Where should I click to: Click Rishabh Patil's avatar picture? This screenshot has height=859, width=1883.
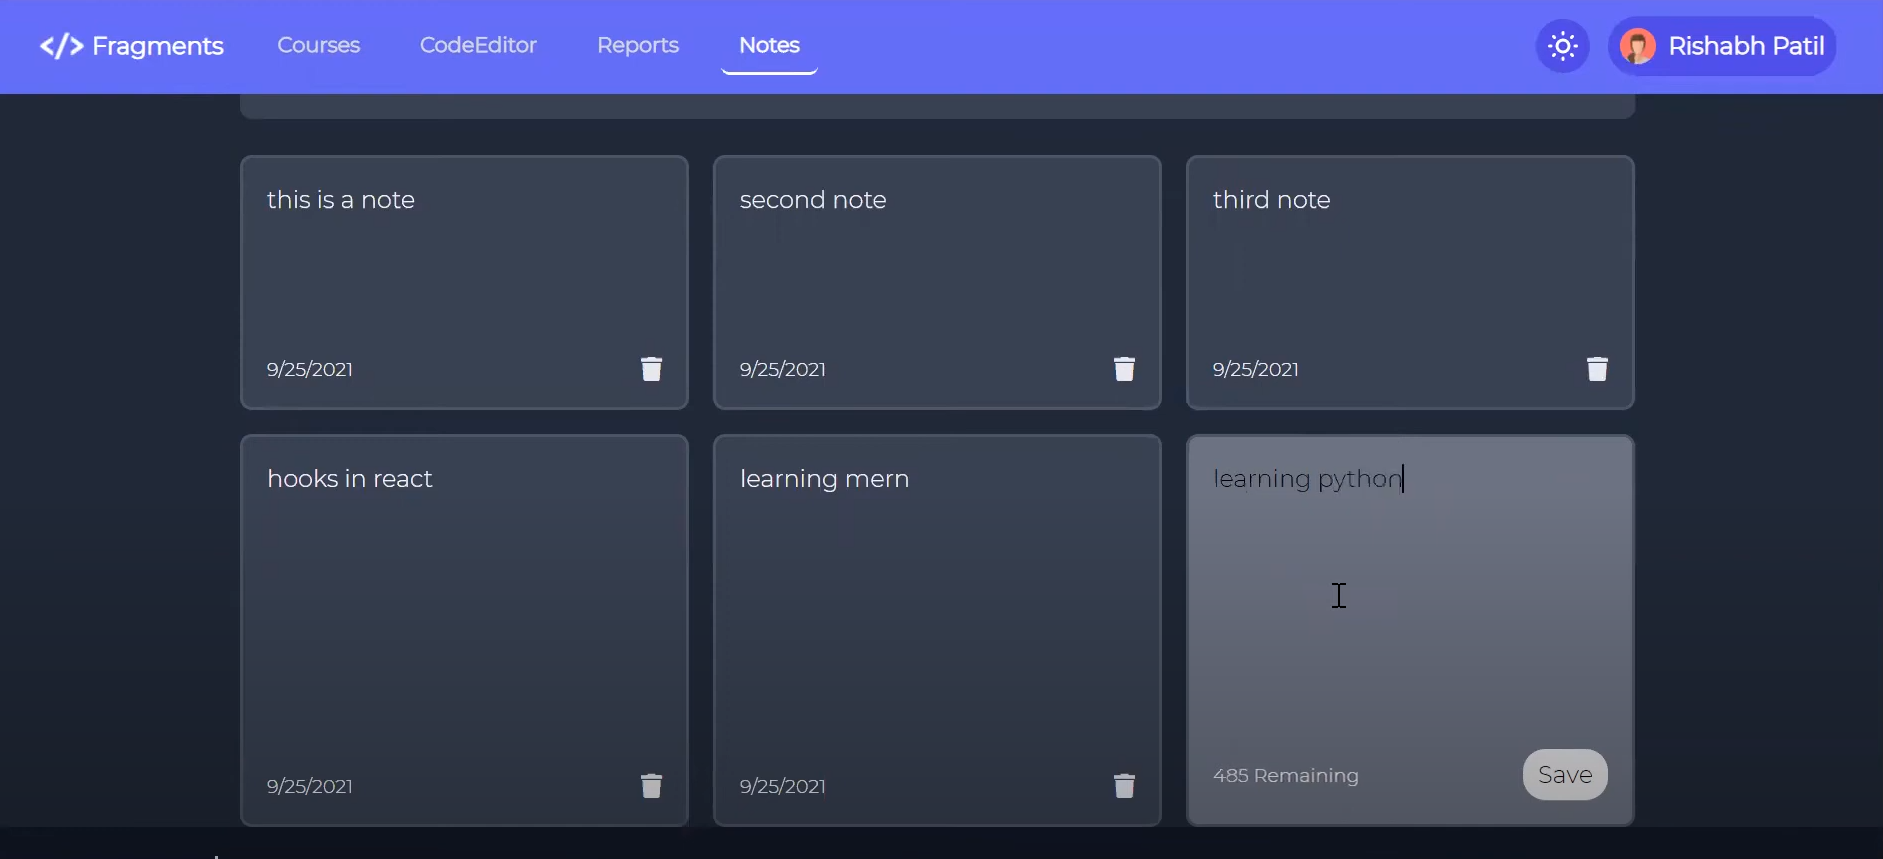[x=1637, y=46]
